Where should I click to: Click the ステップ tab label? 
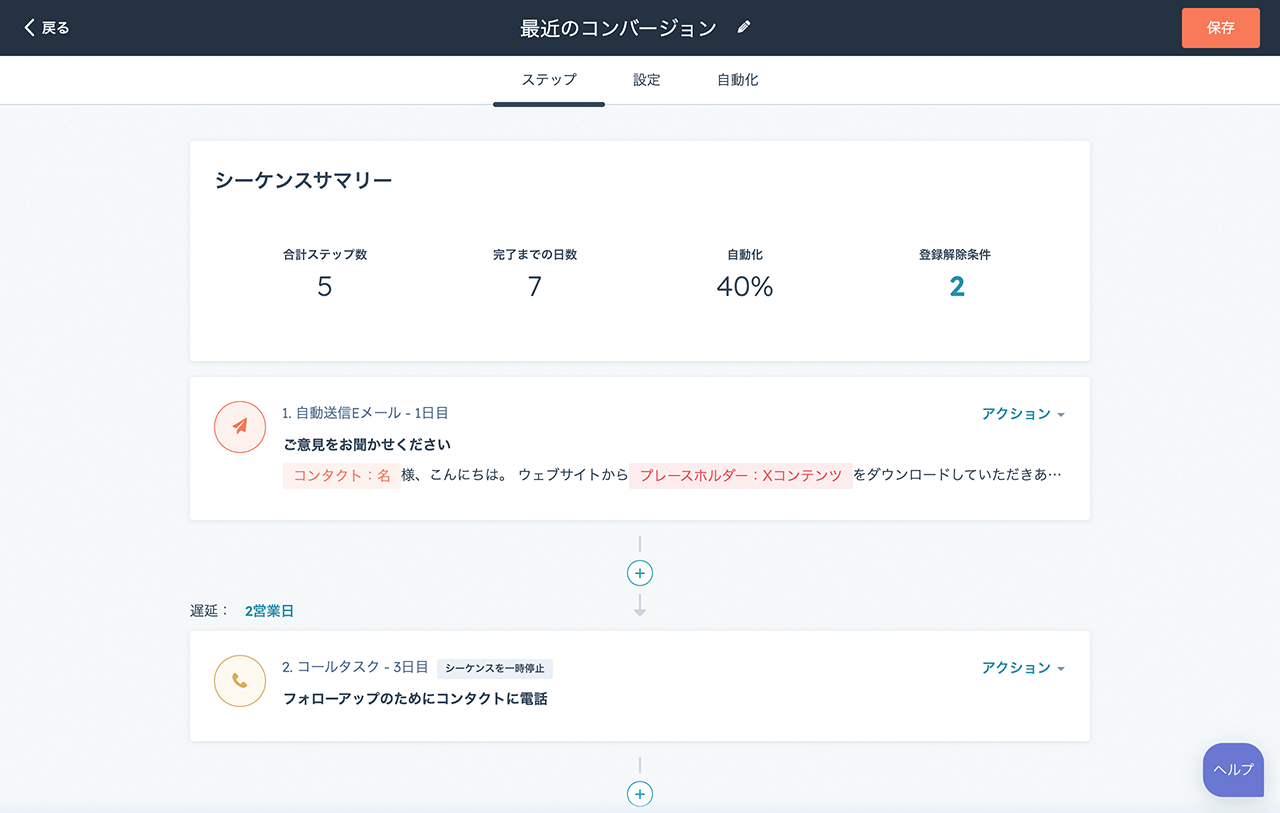(548, 79)
